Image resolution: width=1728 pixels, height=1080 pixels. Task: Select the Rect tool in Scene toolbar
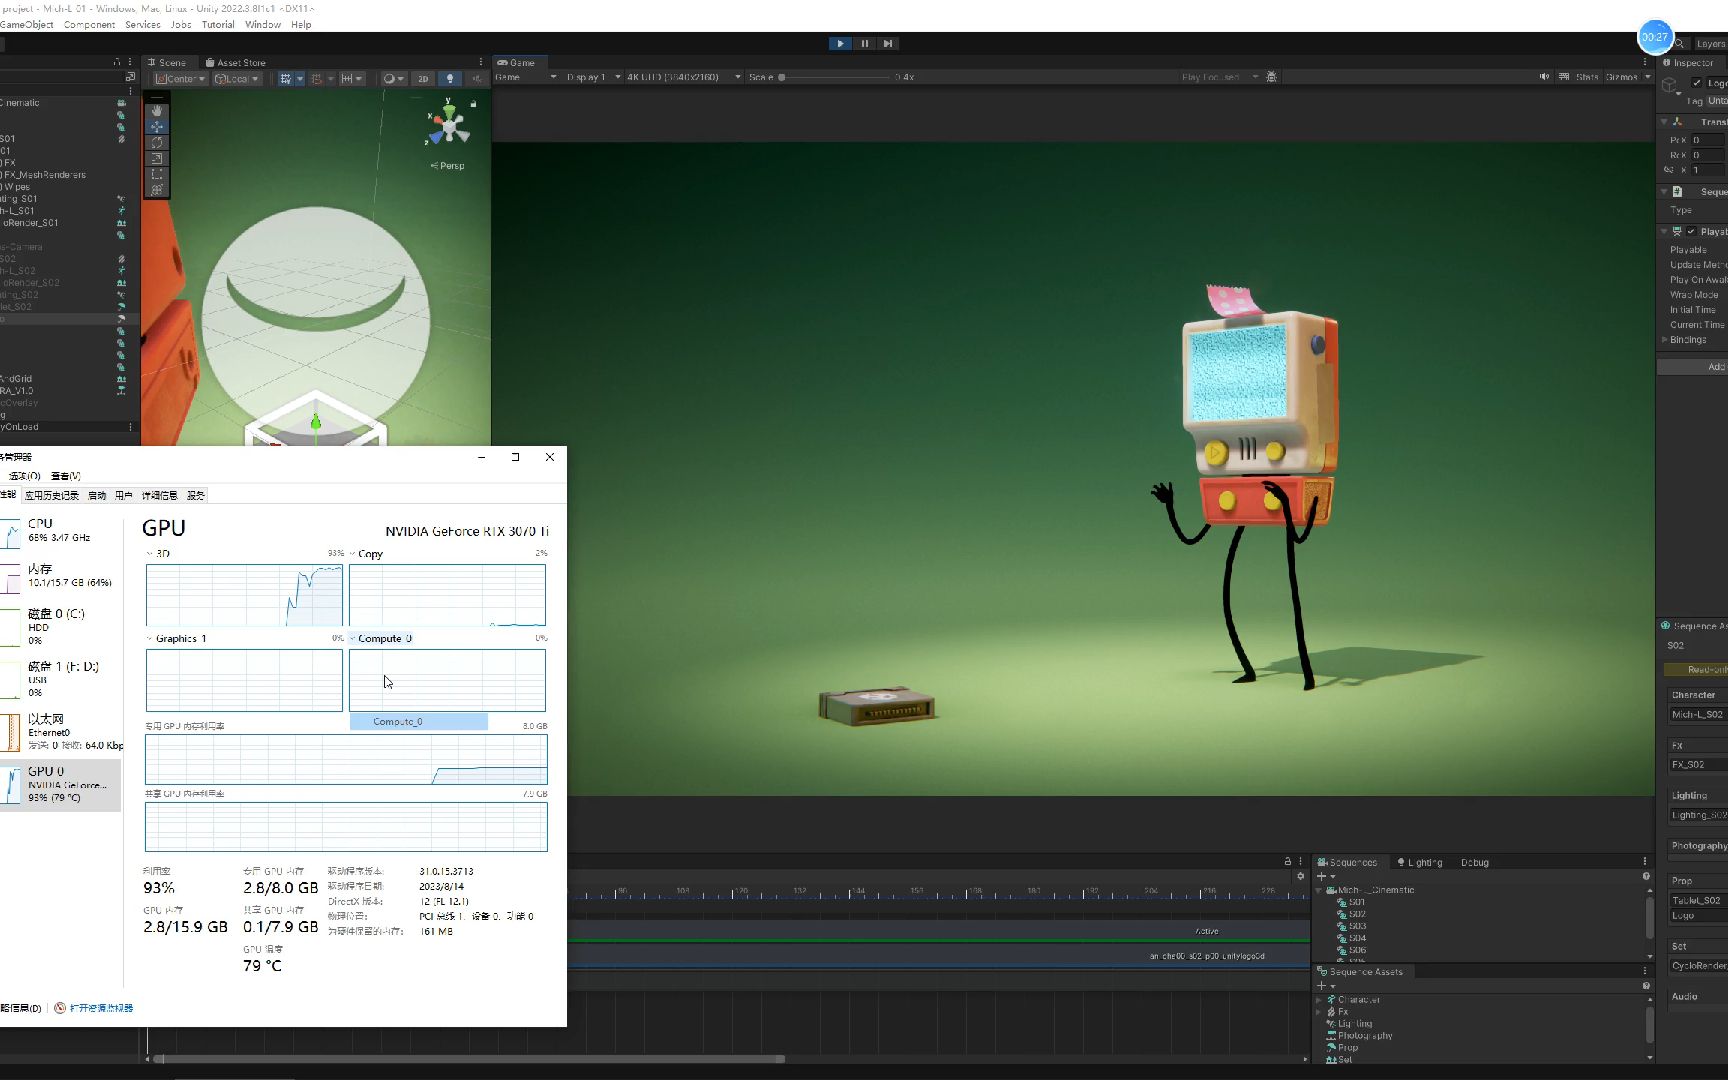157,174
